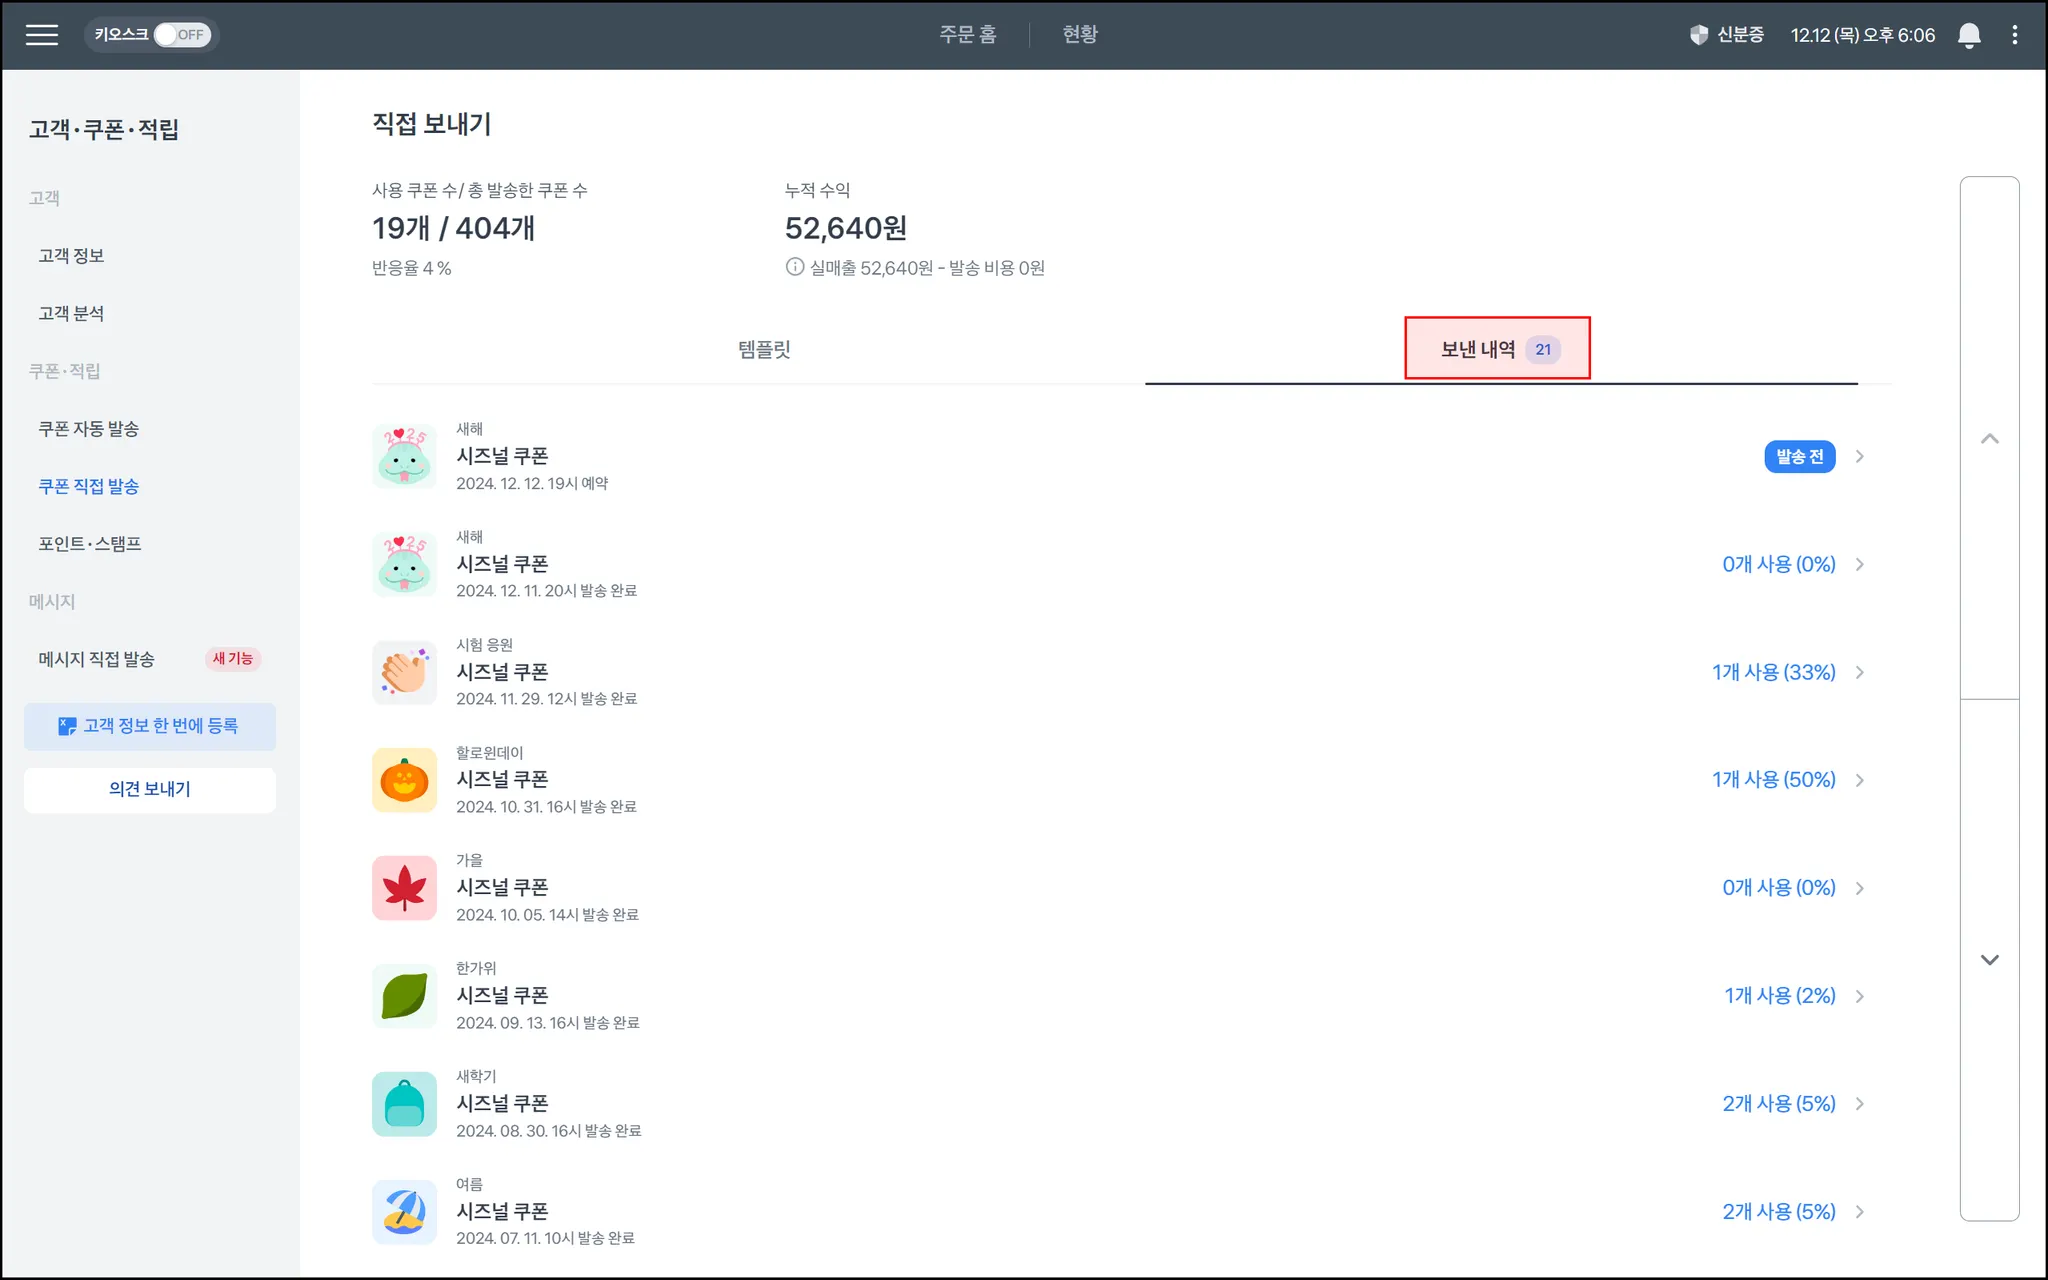
Task: Click the Halloween pumpkin coupon icon
Action: (404, 780)
